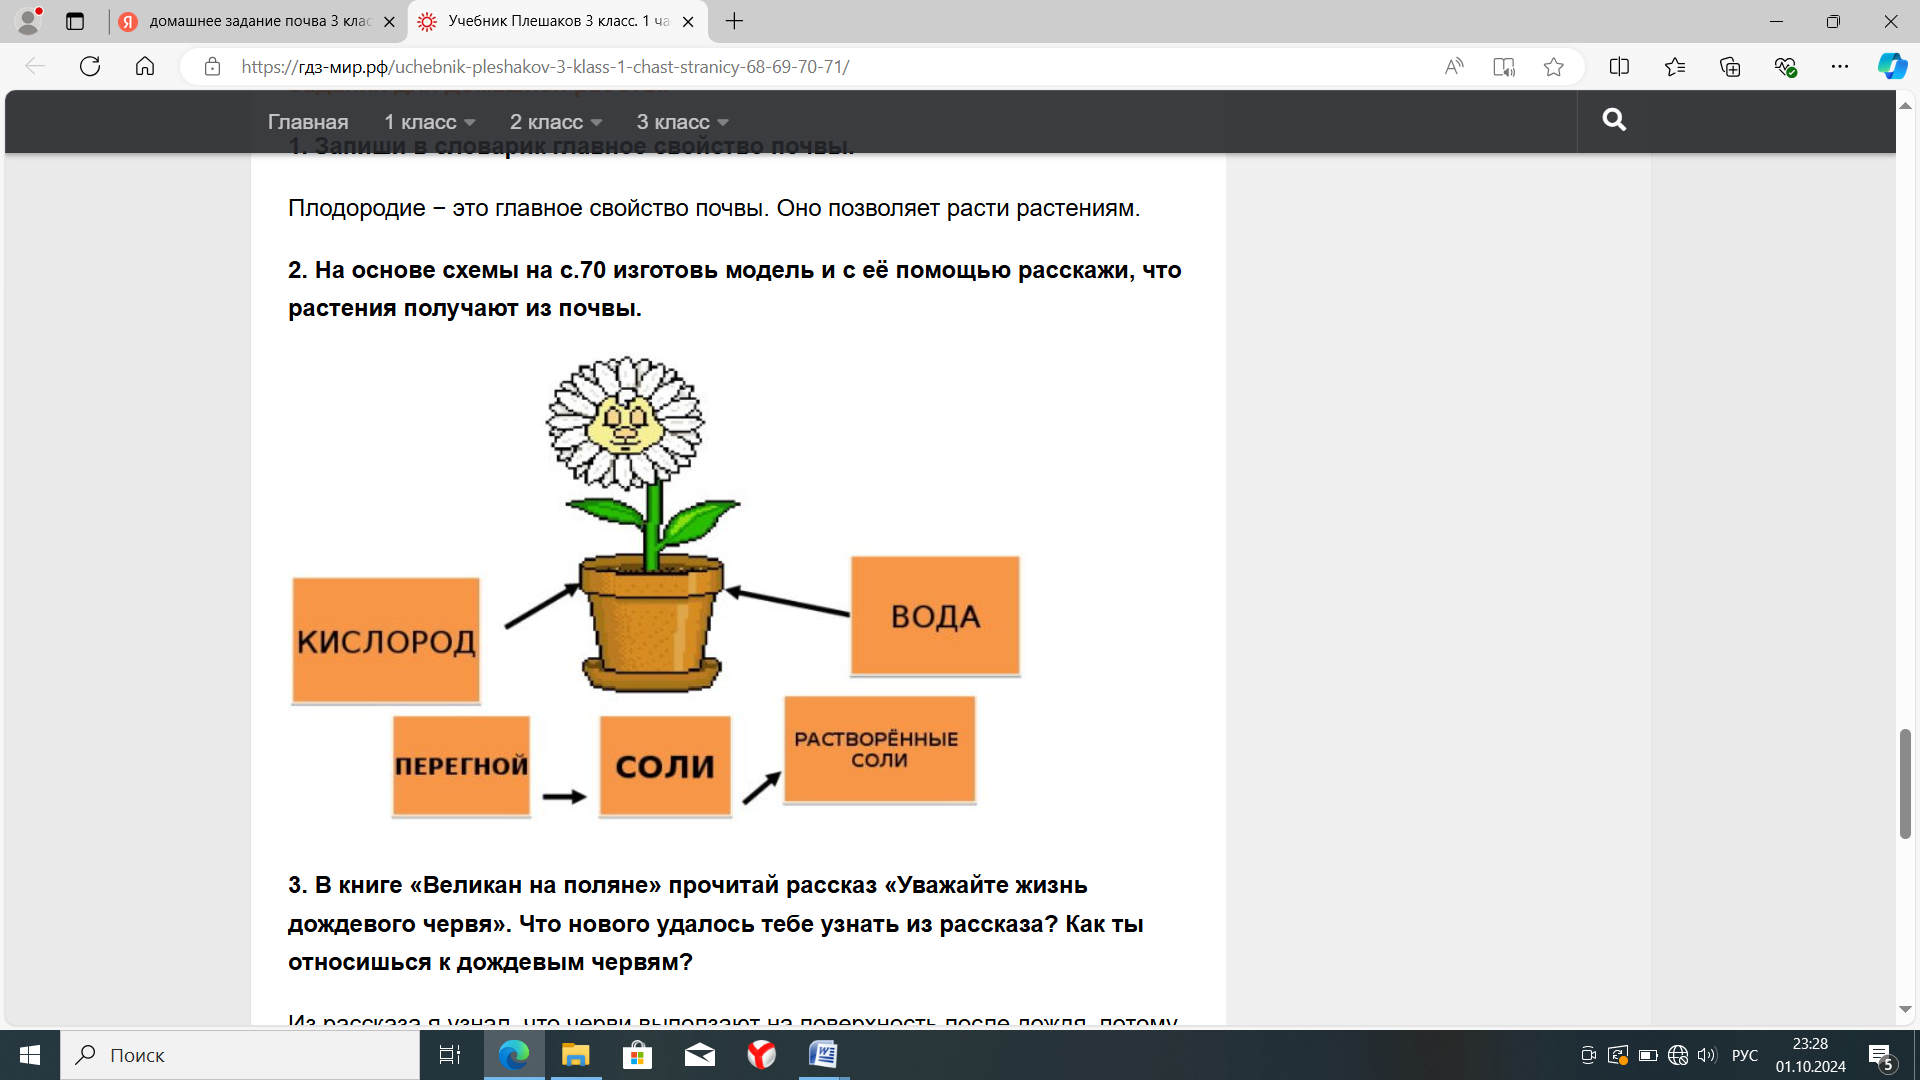Start Read aloud from the address bar
Image resolution: width=1920 pixels, height=1080 pixels.
tap(1454, 67)
